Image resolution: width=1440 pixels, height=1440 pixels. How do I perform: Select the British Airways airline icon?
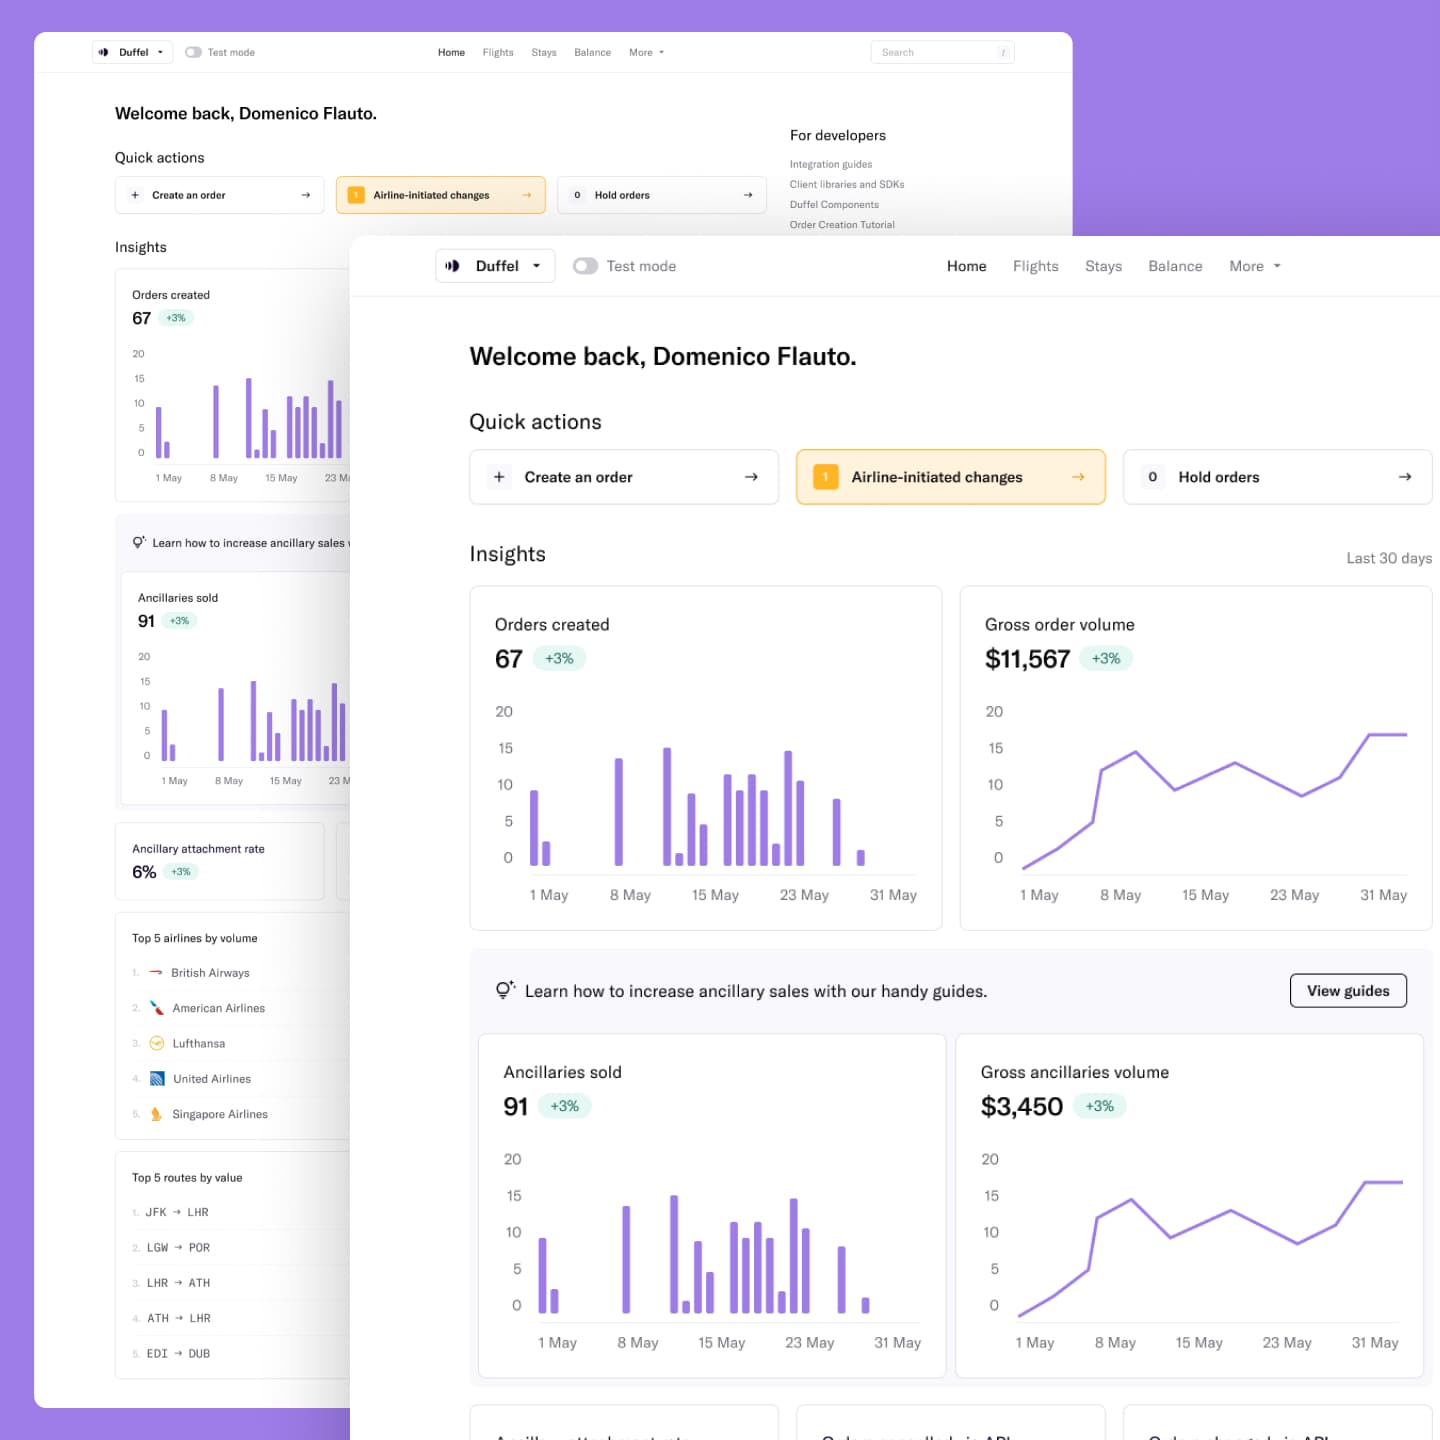(156, 972)
